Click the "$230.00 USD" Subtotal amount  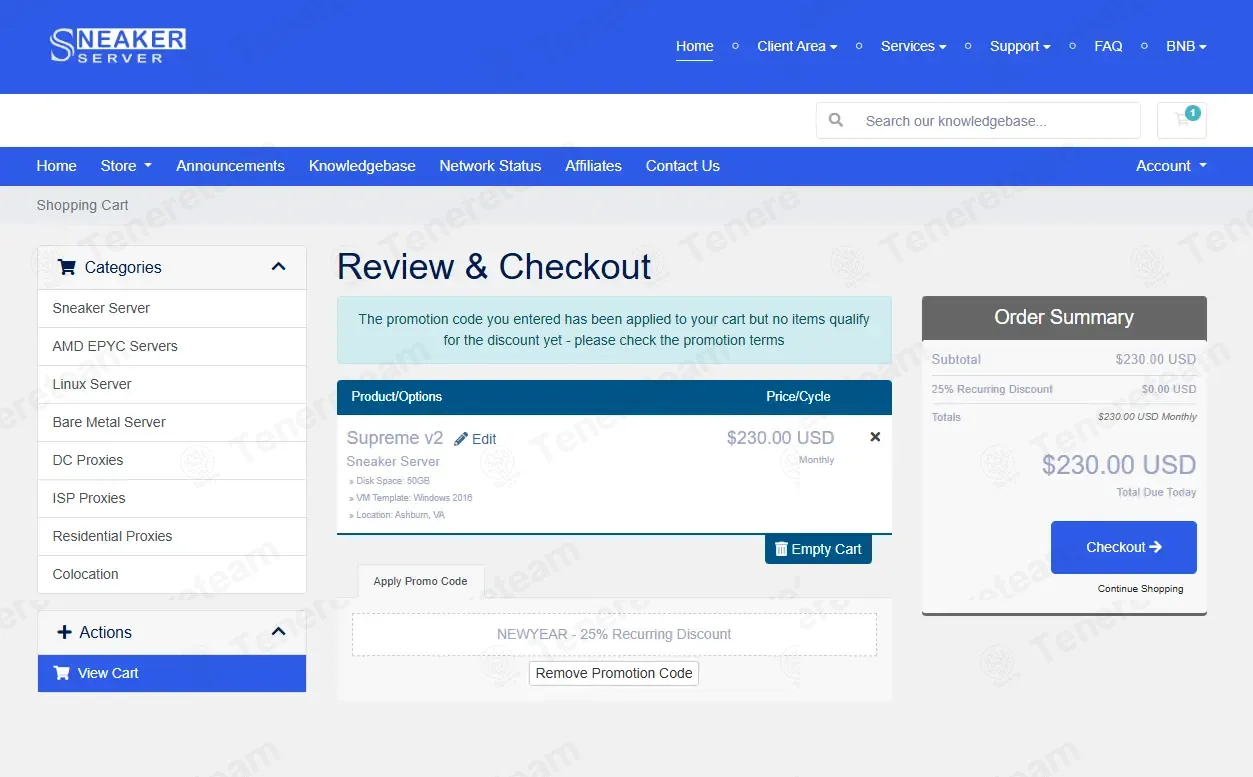click(x=1155, y=359)
